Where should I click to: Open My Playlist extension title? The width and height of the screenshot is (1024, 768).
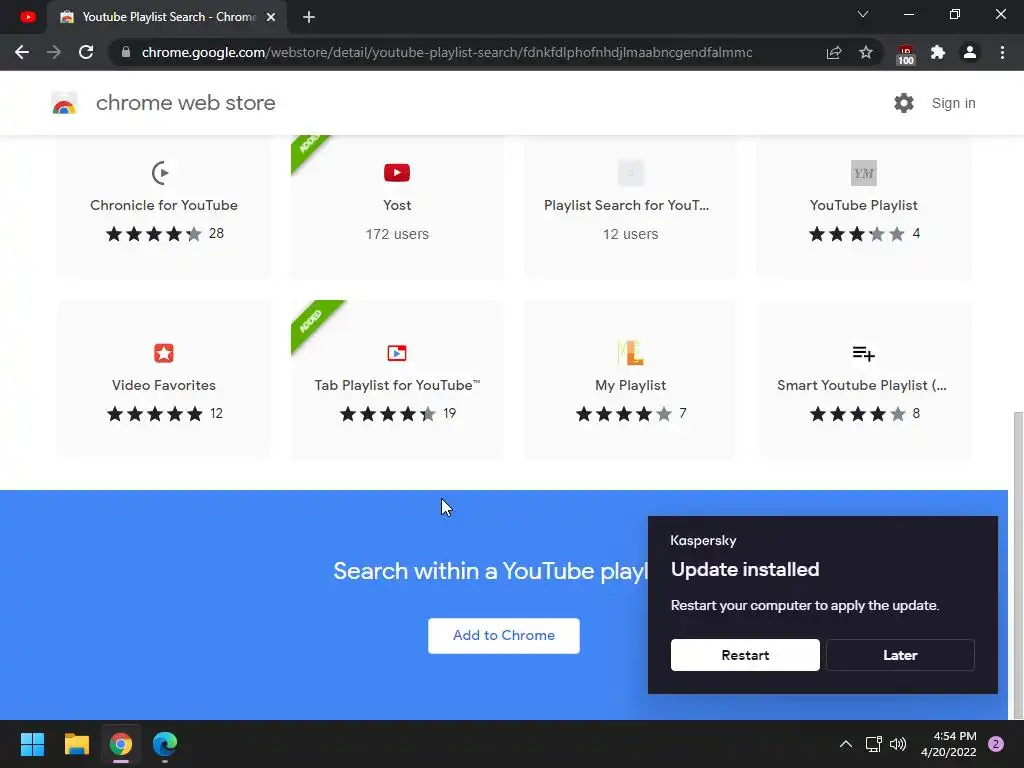[x=630, y=385]
